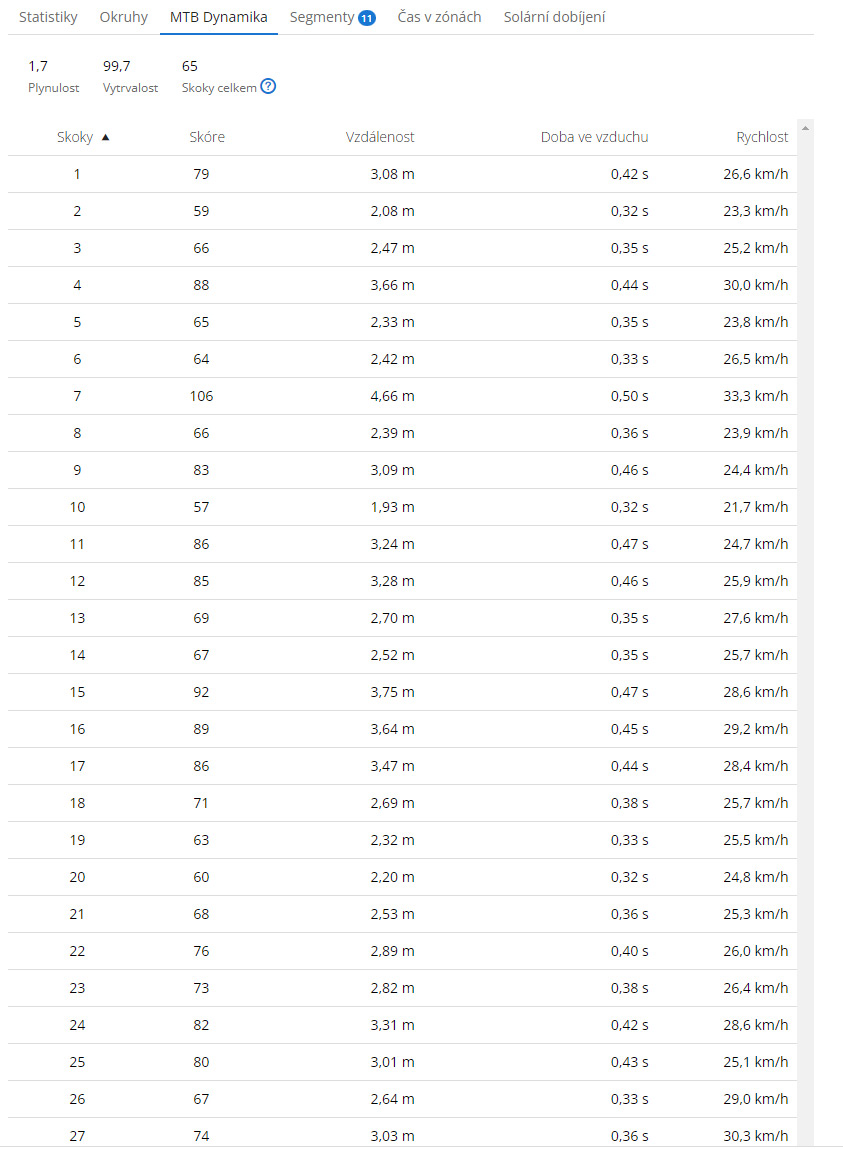Image resolution: width=843 pixels, height=1149 pixels.
Task: Sort the table by the Skóre column
Action: [207, 137]
